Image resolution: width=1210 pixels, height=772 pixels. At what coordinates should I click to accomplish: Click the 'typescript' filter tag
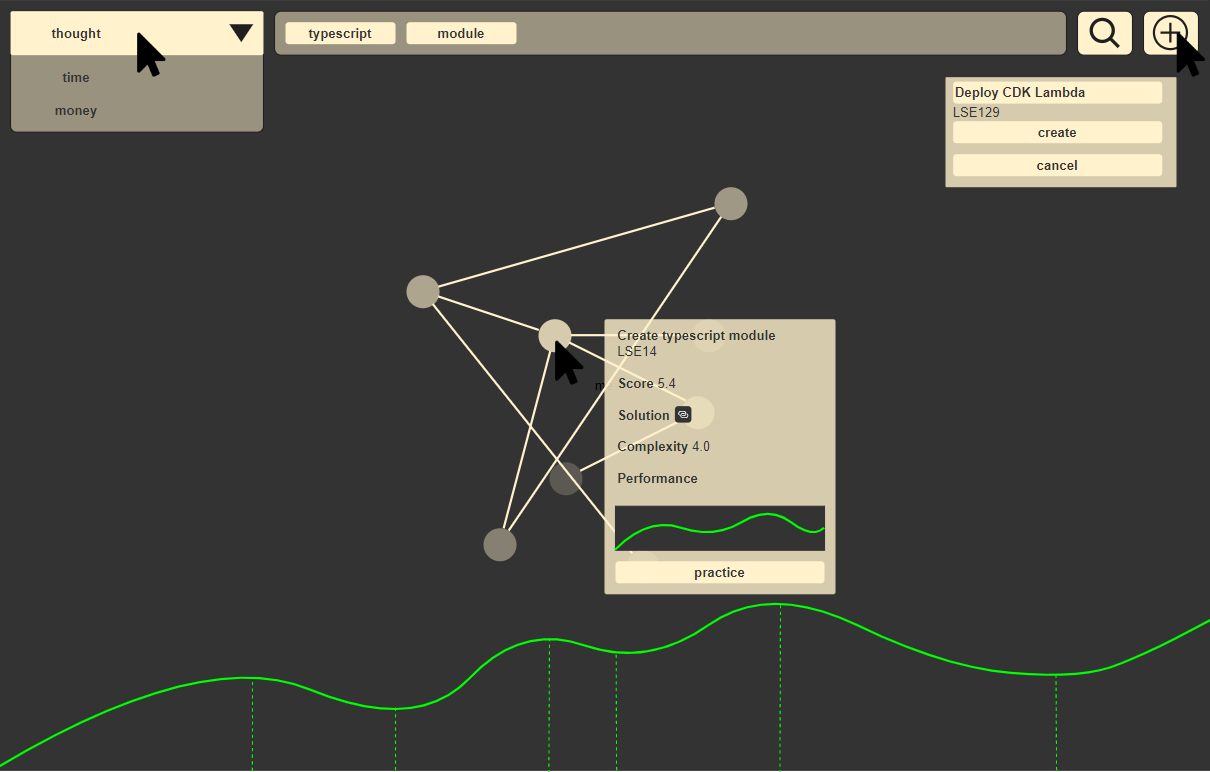click(x=340, y=33)
